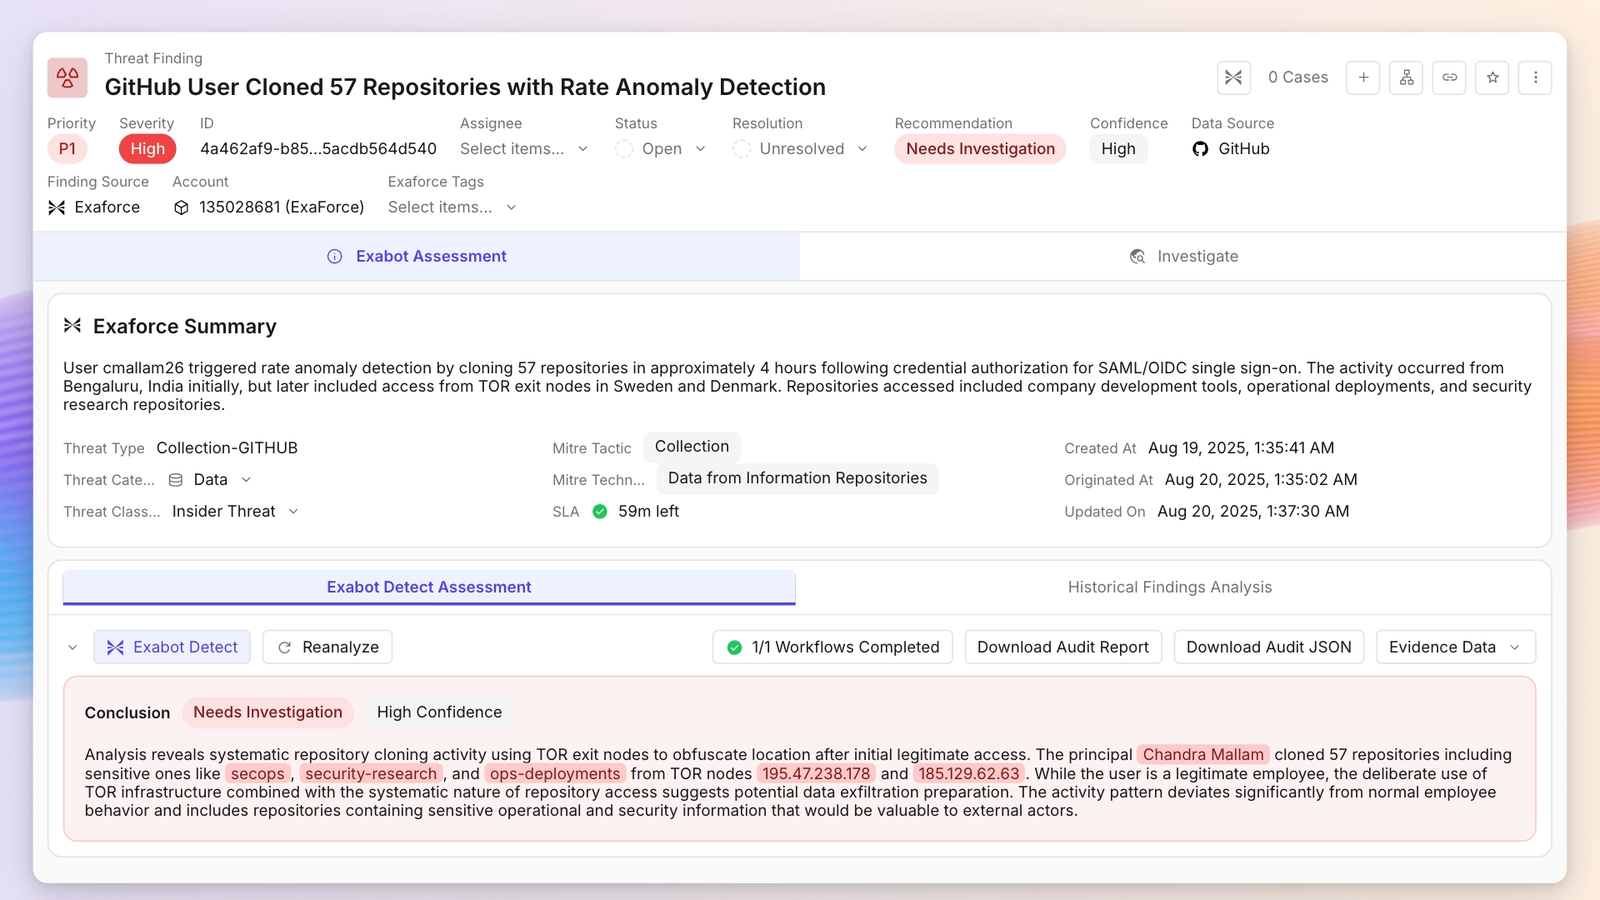Click the Needs Investigation recommendation badge
The width and height of the screenshot is (1600, 900).
[980, 149]
